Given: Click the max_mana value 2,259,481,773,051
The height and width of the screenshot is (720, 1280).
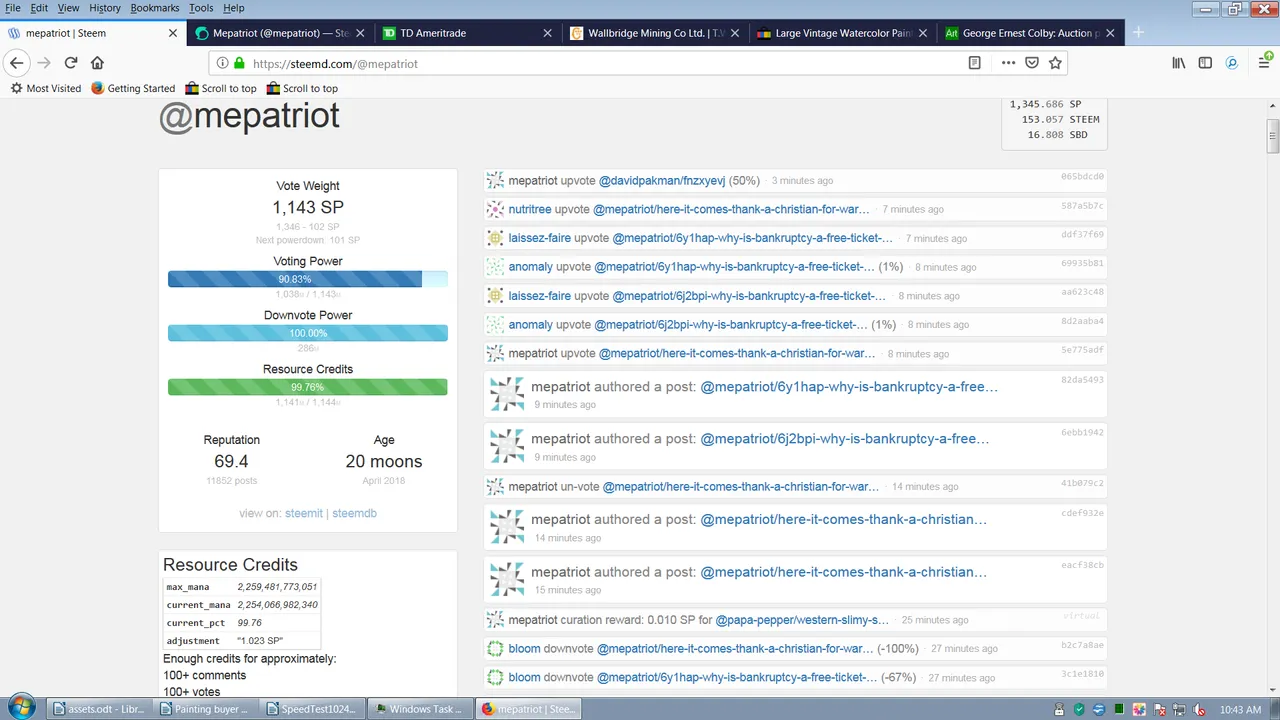Looking at the screenshot, I should click(x=277, y=587).
